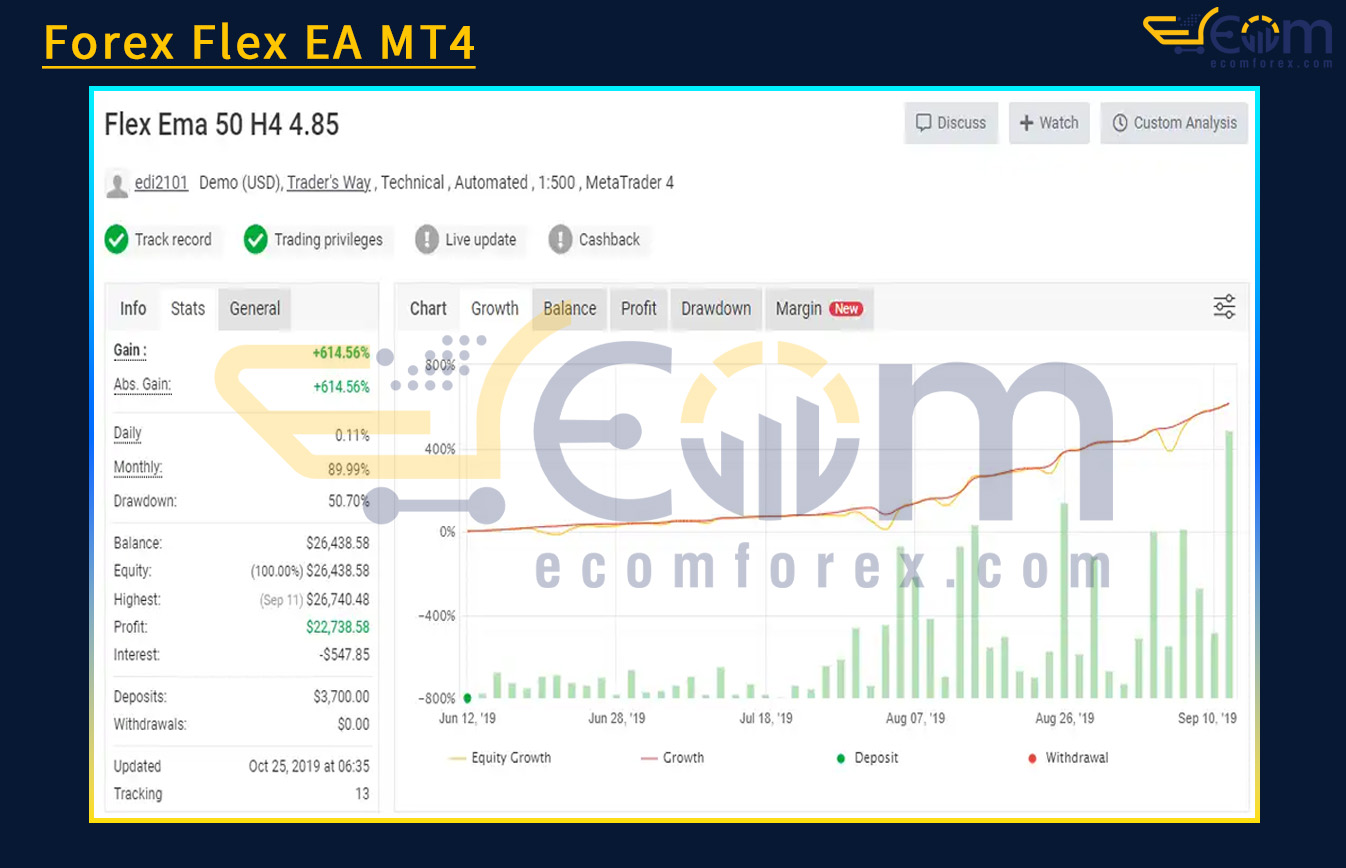Click the Live update exclamation icon
Screen dimensions: 1346x868
(427, 240)
